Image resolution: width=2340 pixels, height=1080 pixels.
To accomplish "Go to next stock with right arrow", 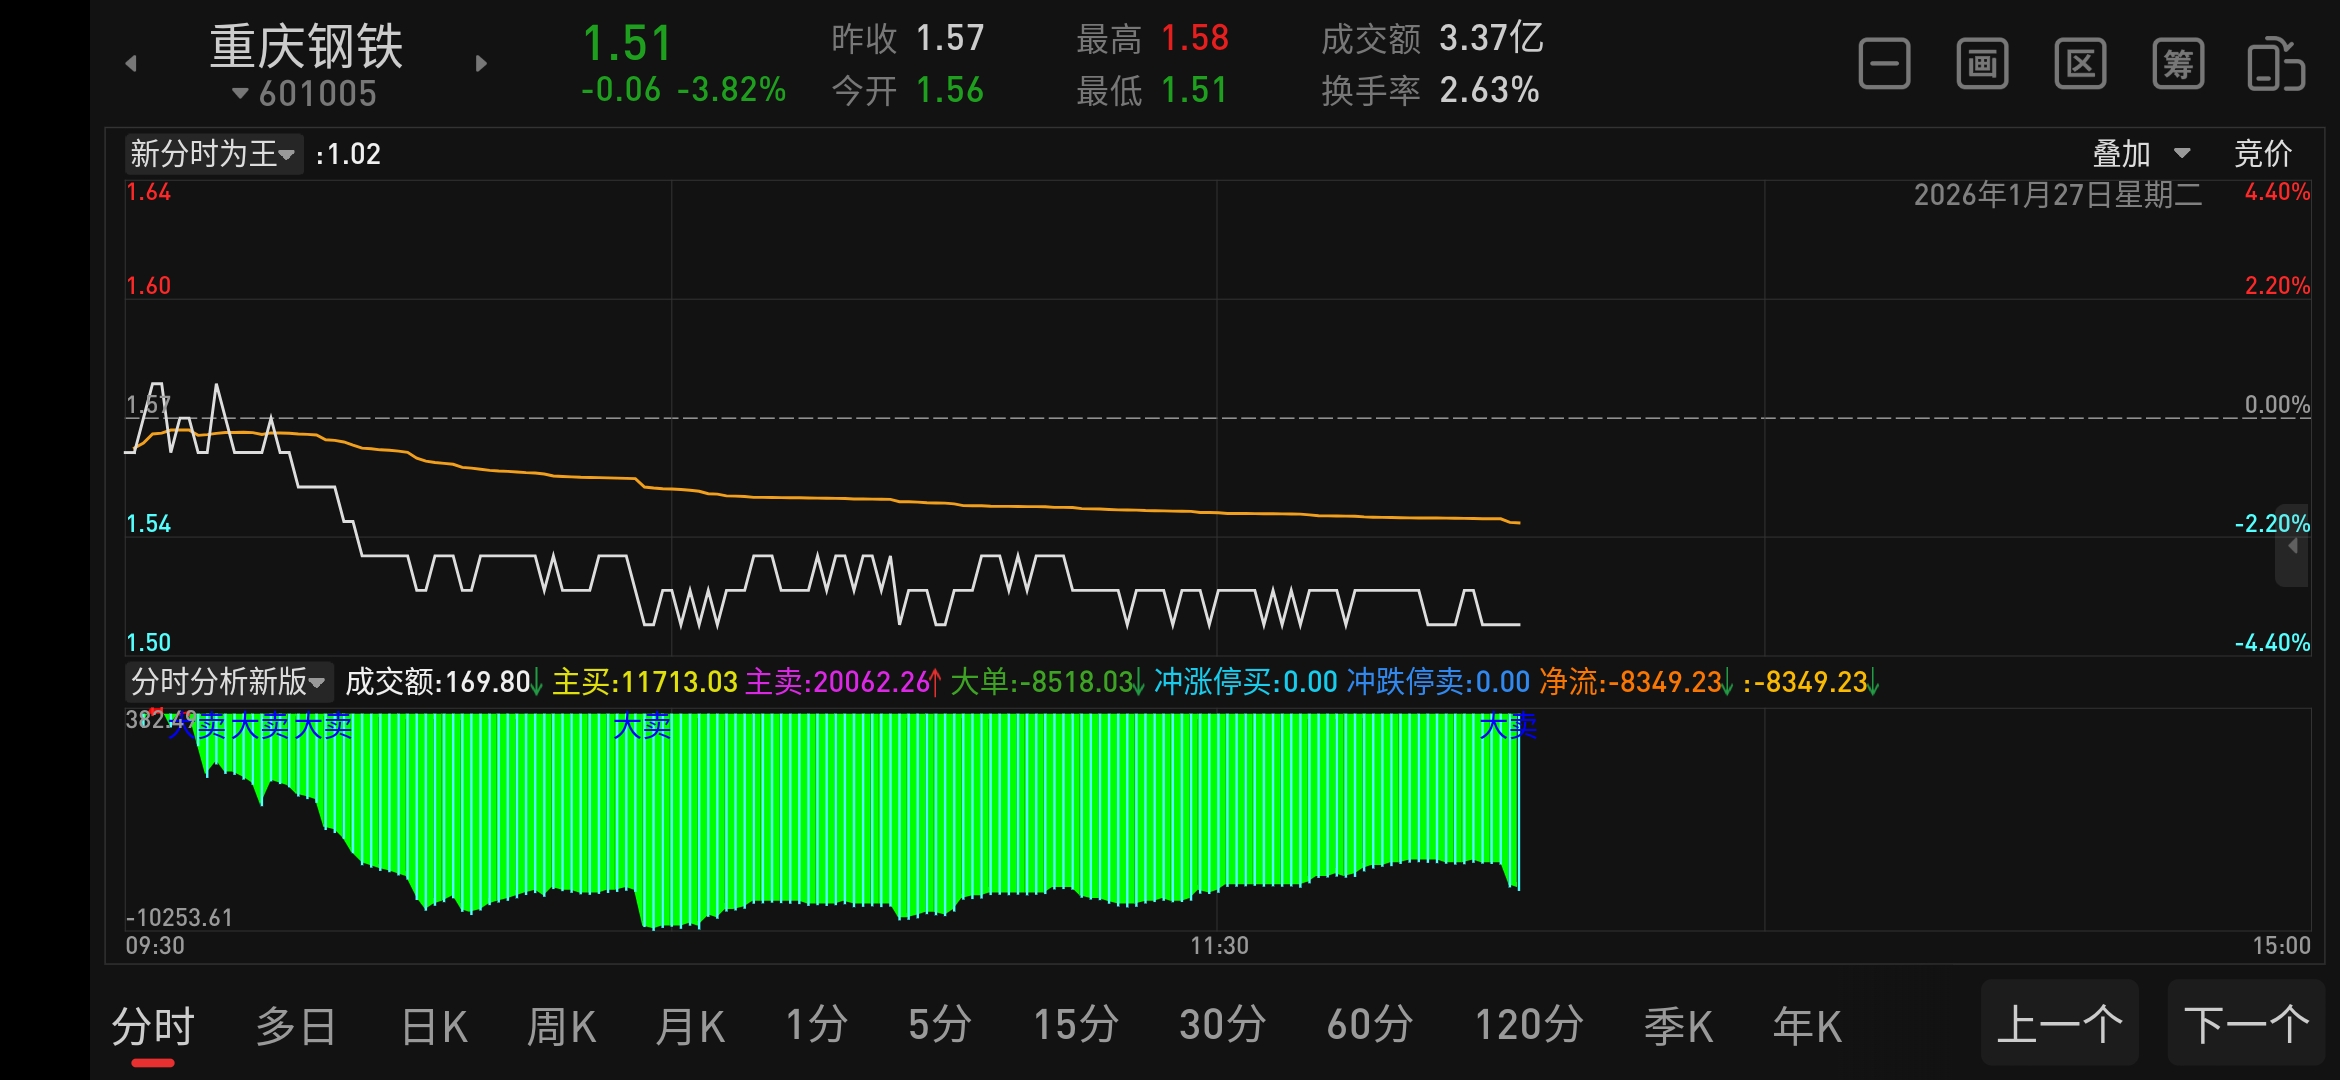I will click(x=481, y=64).
